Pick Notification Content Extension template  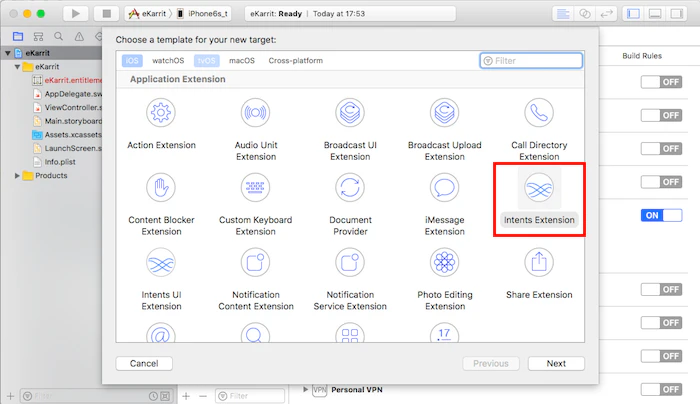255,262
